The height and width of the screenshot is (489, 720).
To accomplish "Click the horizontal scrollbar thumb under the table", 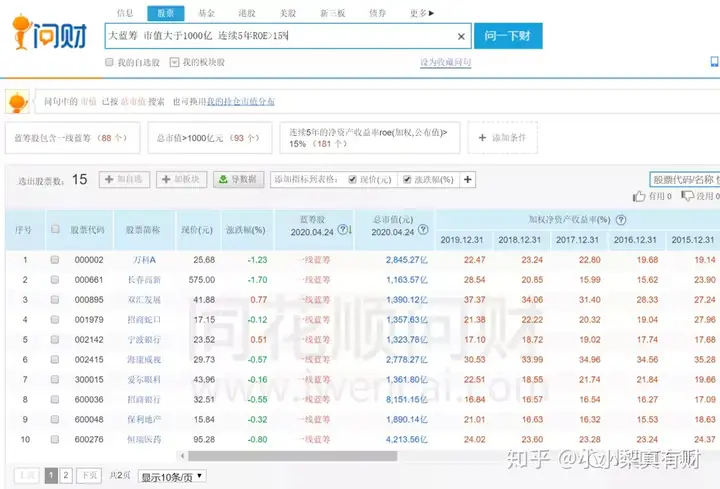I will click(x=292, y=456).
